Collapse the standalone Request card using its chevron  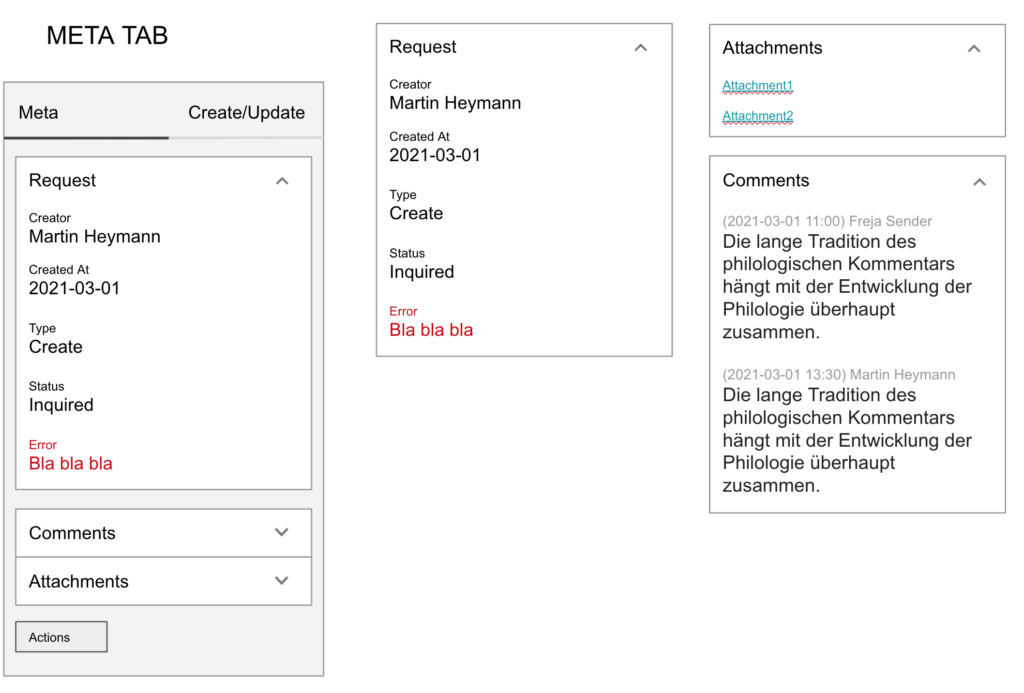pyautogui.click(x=641, y=47)
